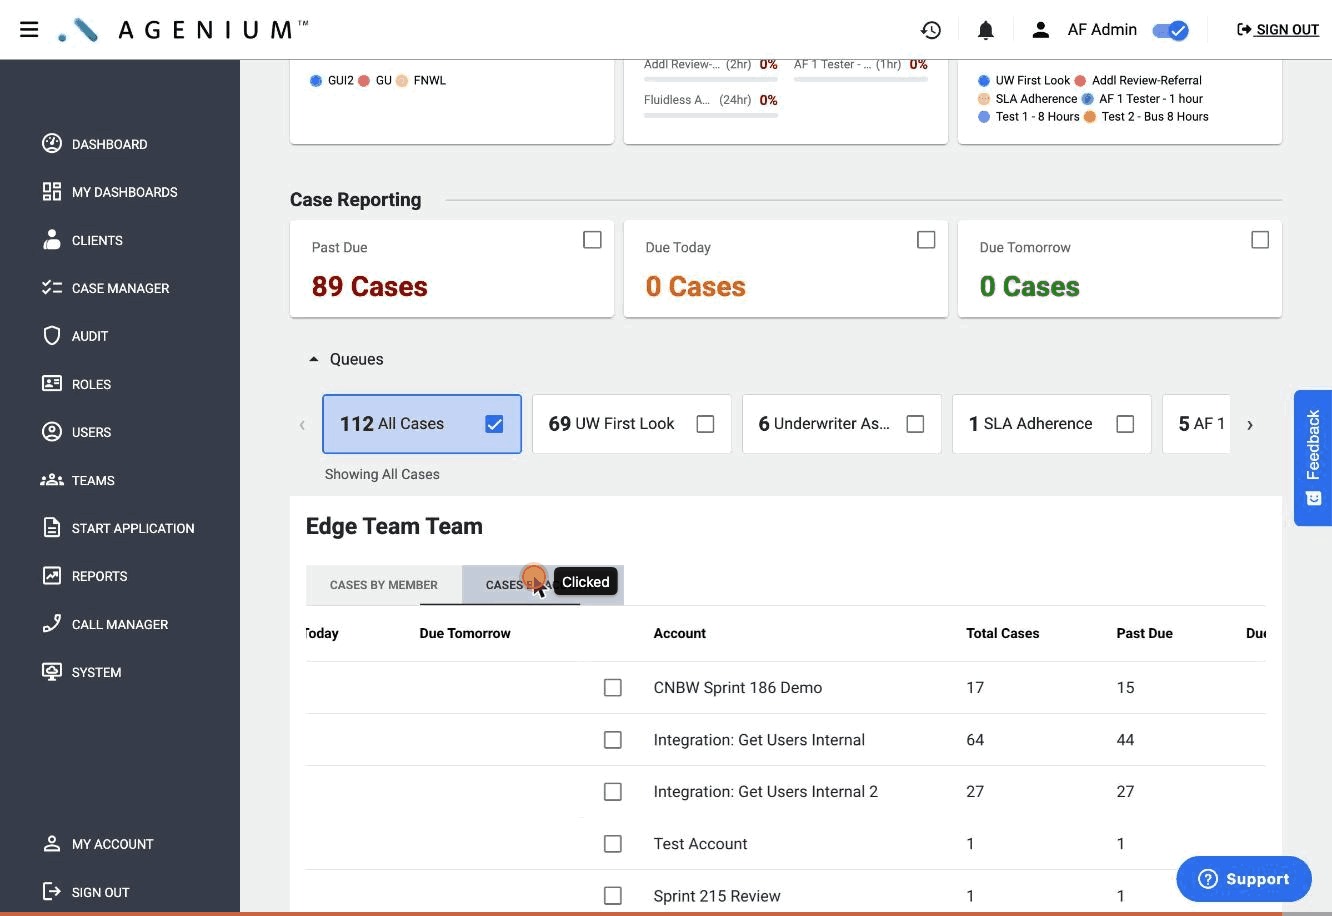This screenshot has width=1332, height=916.
Task: Toggle the AF Admin switch
Action: 1170,30
